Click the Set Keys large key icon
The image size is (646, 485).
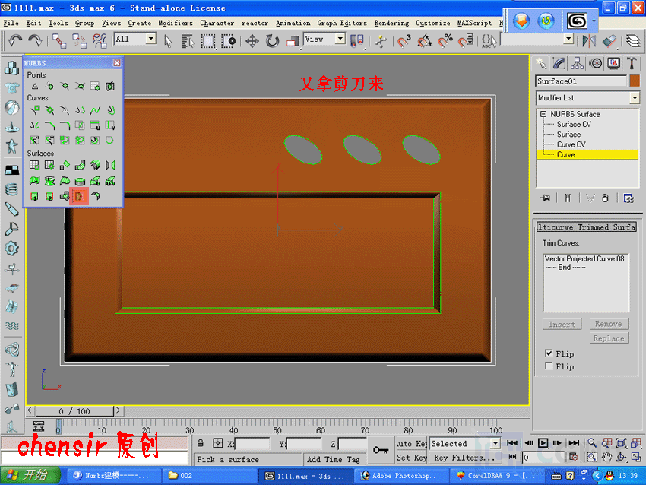pos(381,450)
